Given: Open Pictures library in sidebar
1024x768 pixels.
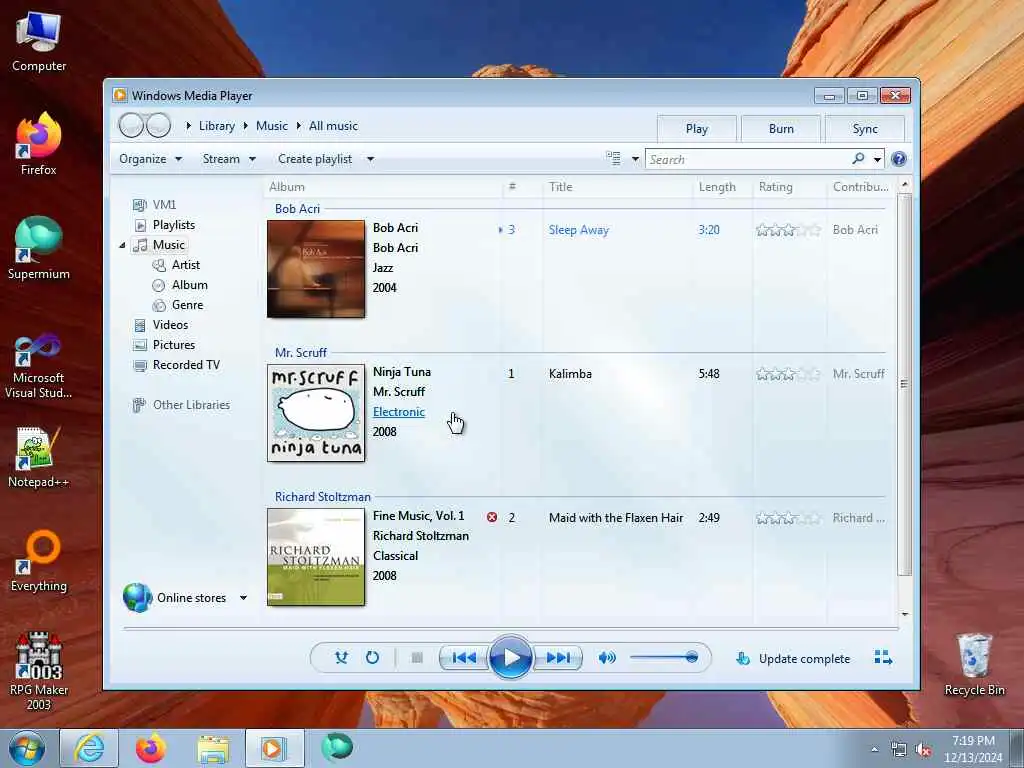Looking at the screenshot, I should [x=174, y=345].
